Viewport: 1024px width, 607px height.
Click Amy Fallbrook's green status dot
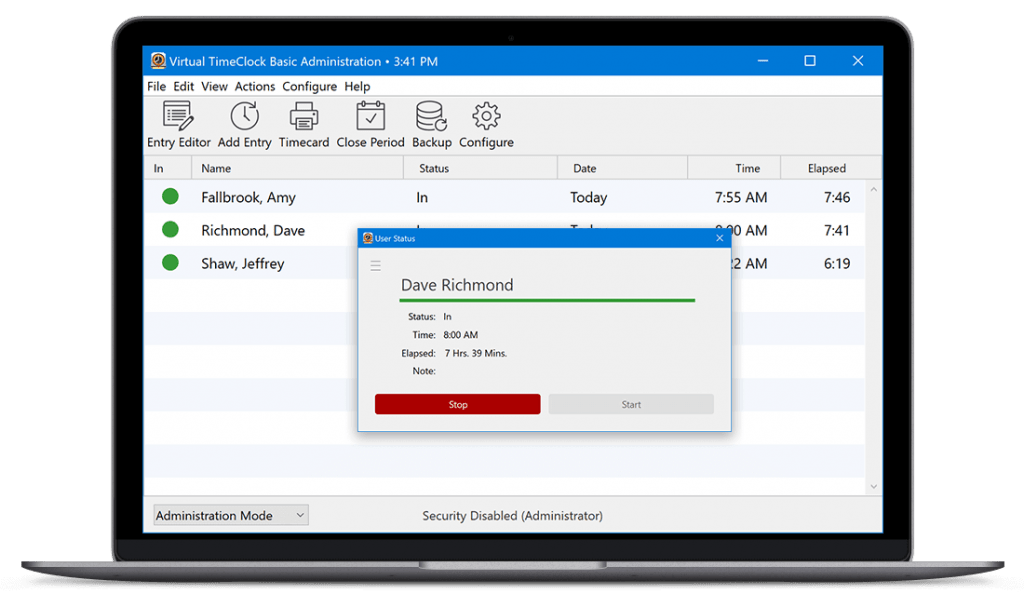point(170,196)
